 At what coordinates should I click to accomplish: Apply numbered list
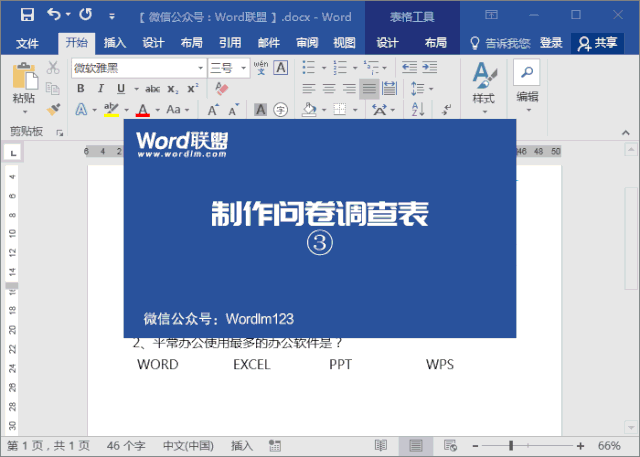pyautogui.click(x=340, y=67)
